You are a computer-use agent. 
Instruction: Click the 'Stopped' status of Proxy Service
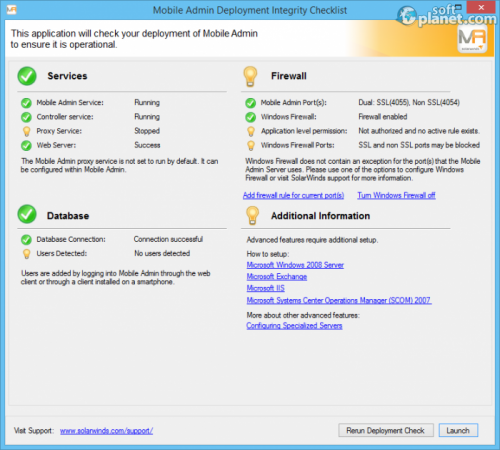(147, 131)
